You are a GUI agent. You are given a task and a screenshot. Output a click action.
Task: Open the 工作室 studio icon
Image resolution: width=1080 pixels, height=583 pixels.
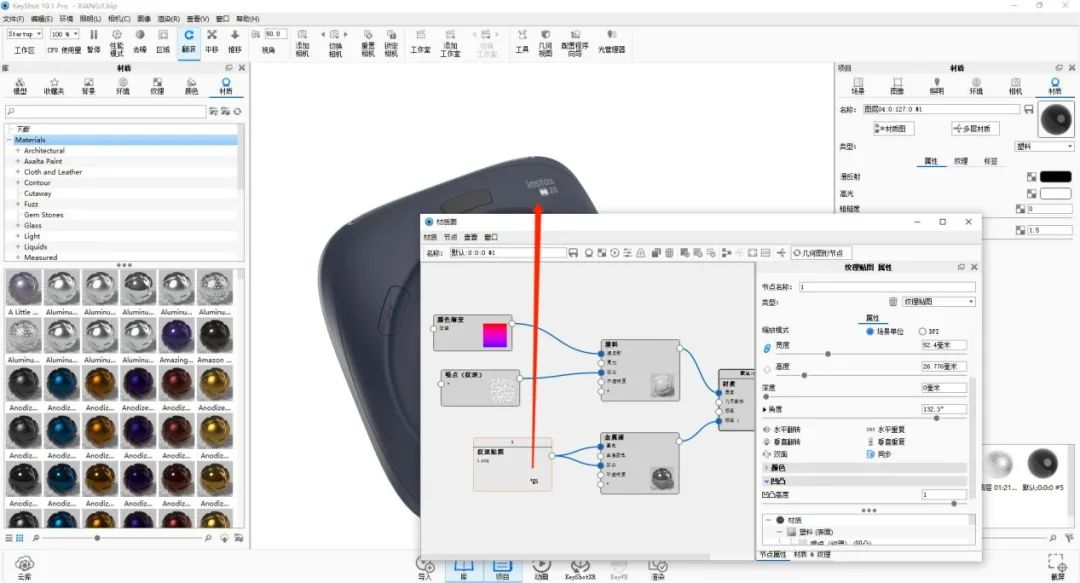click(421, 35)
